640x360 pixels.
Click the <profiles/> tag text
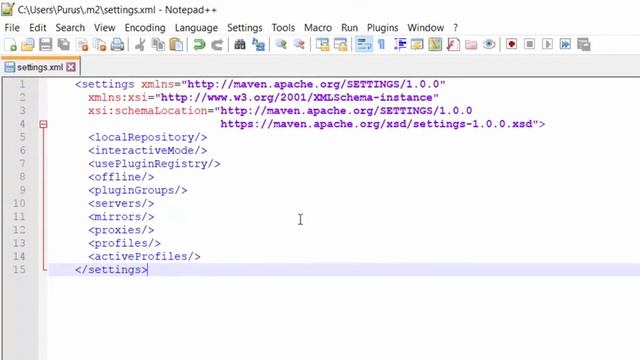[x=124, y=243]
